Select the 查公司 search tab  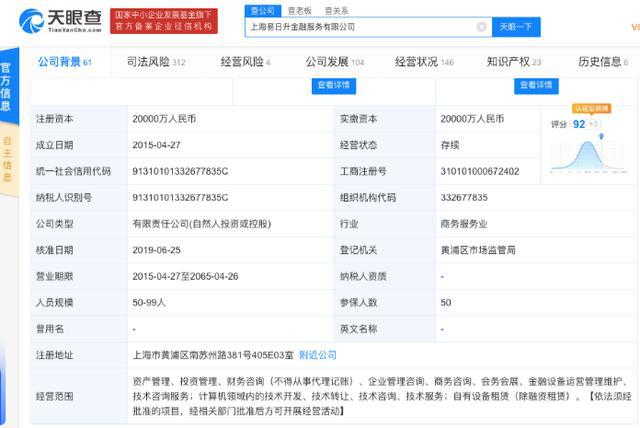click(x=262, y=11)
